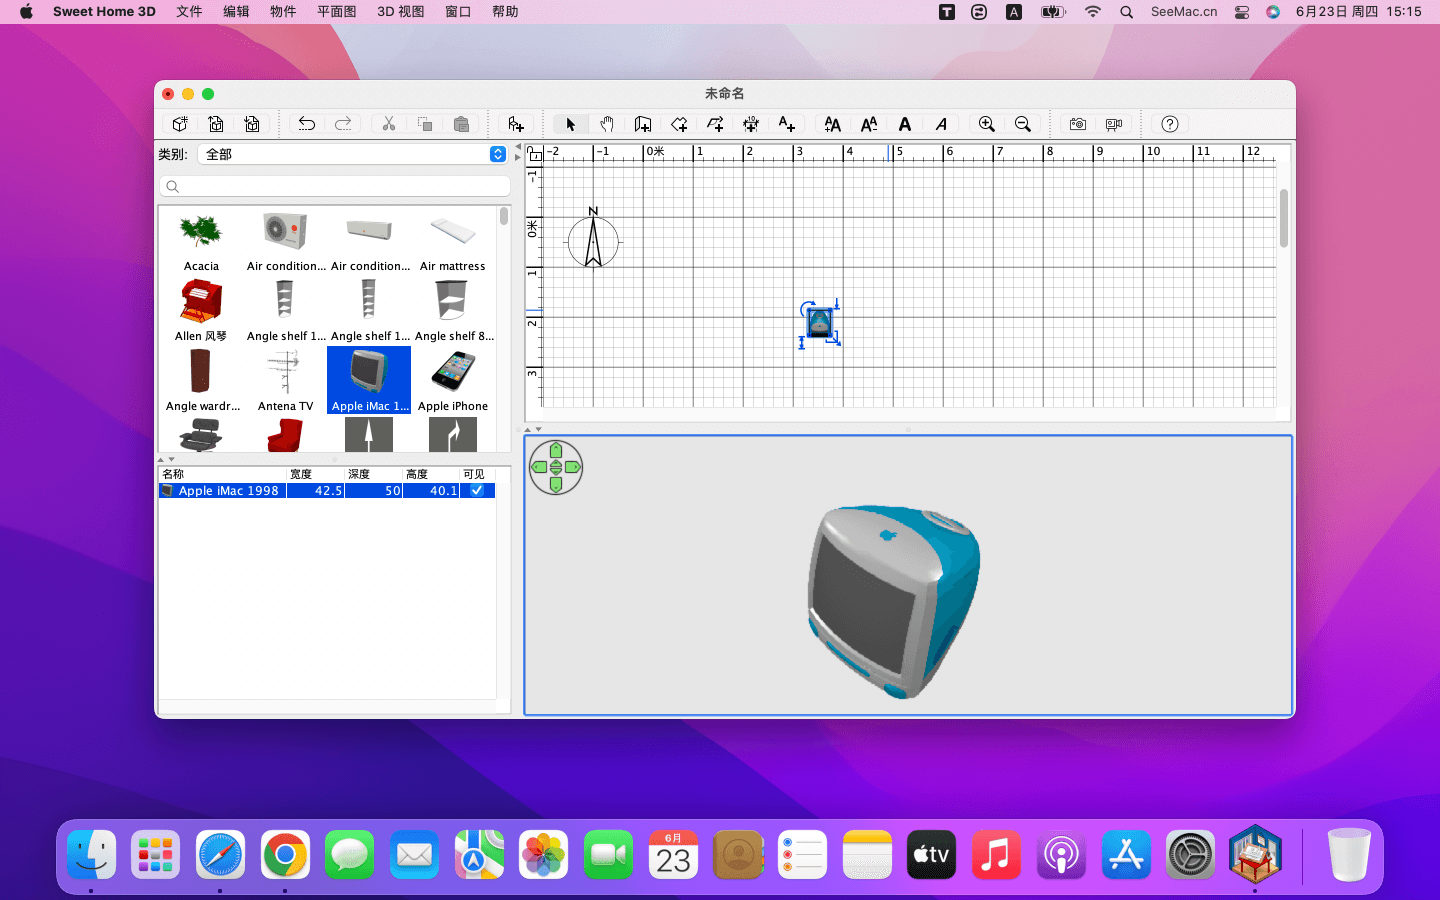Open System Preferences from the dock

pos(1190,855)
